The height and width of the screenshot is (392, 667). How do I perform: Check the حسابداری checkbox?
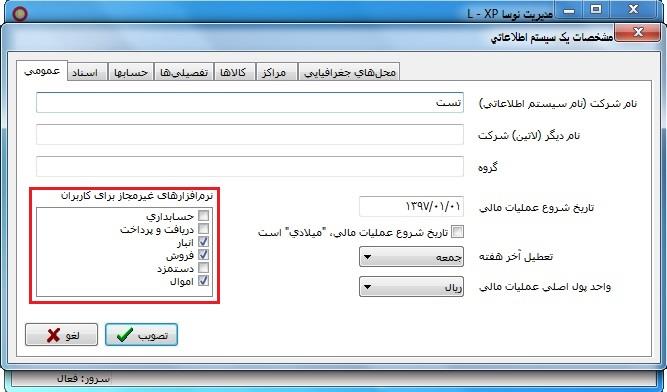[204, 216]
